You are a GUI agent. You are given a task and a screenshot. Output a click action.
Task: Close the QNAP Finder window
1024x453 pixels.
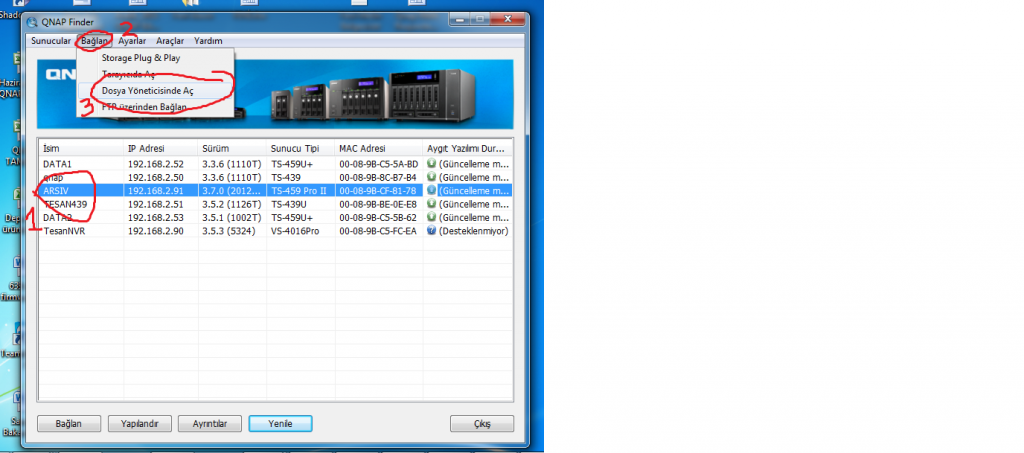pos(507,20)
